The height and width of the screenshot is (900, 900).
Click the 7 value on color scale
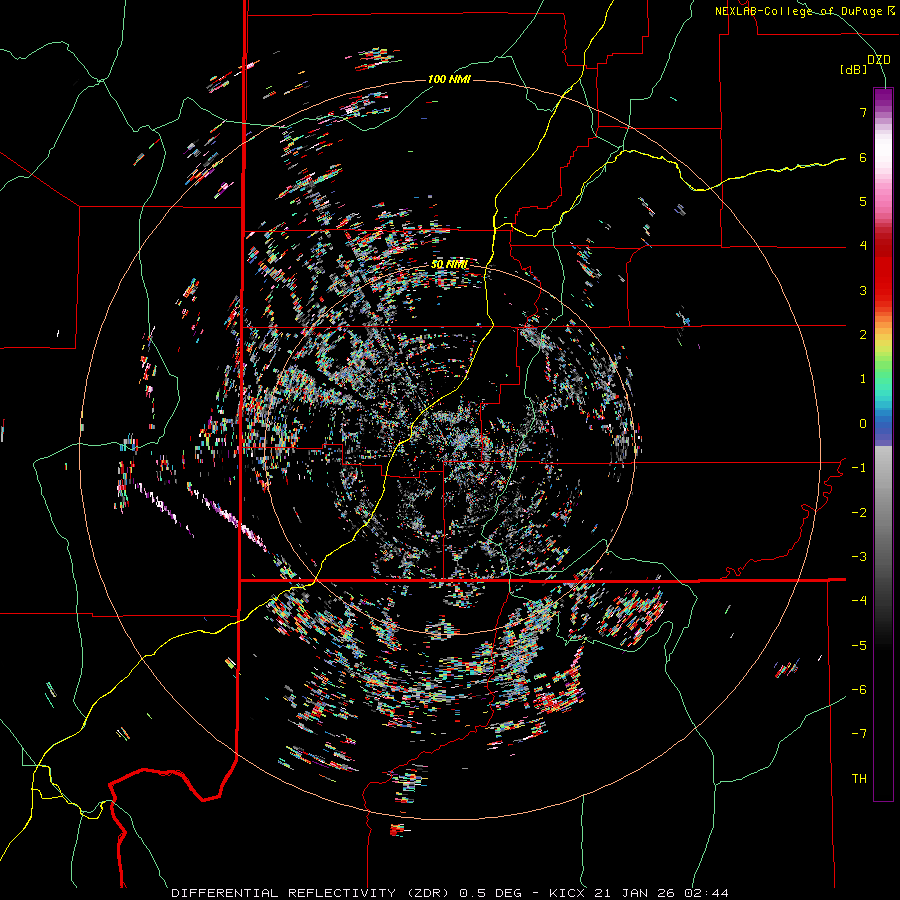[863, 113]
